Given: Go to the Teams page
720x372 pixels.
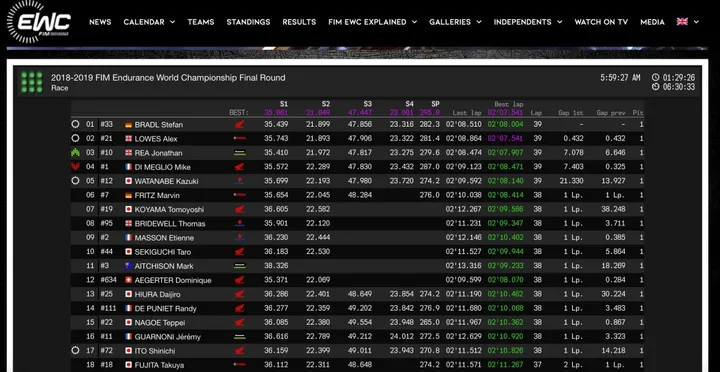Looking at the screenshot, I should point(201,22).
